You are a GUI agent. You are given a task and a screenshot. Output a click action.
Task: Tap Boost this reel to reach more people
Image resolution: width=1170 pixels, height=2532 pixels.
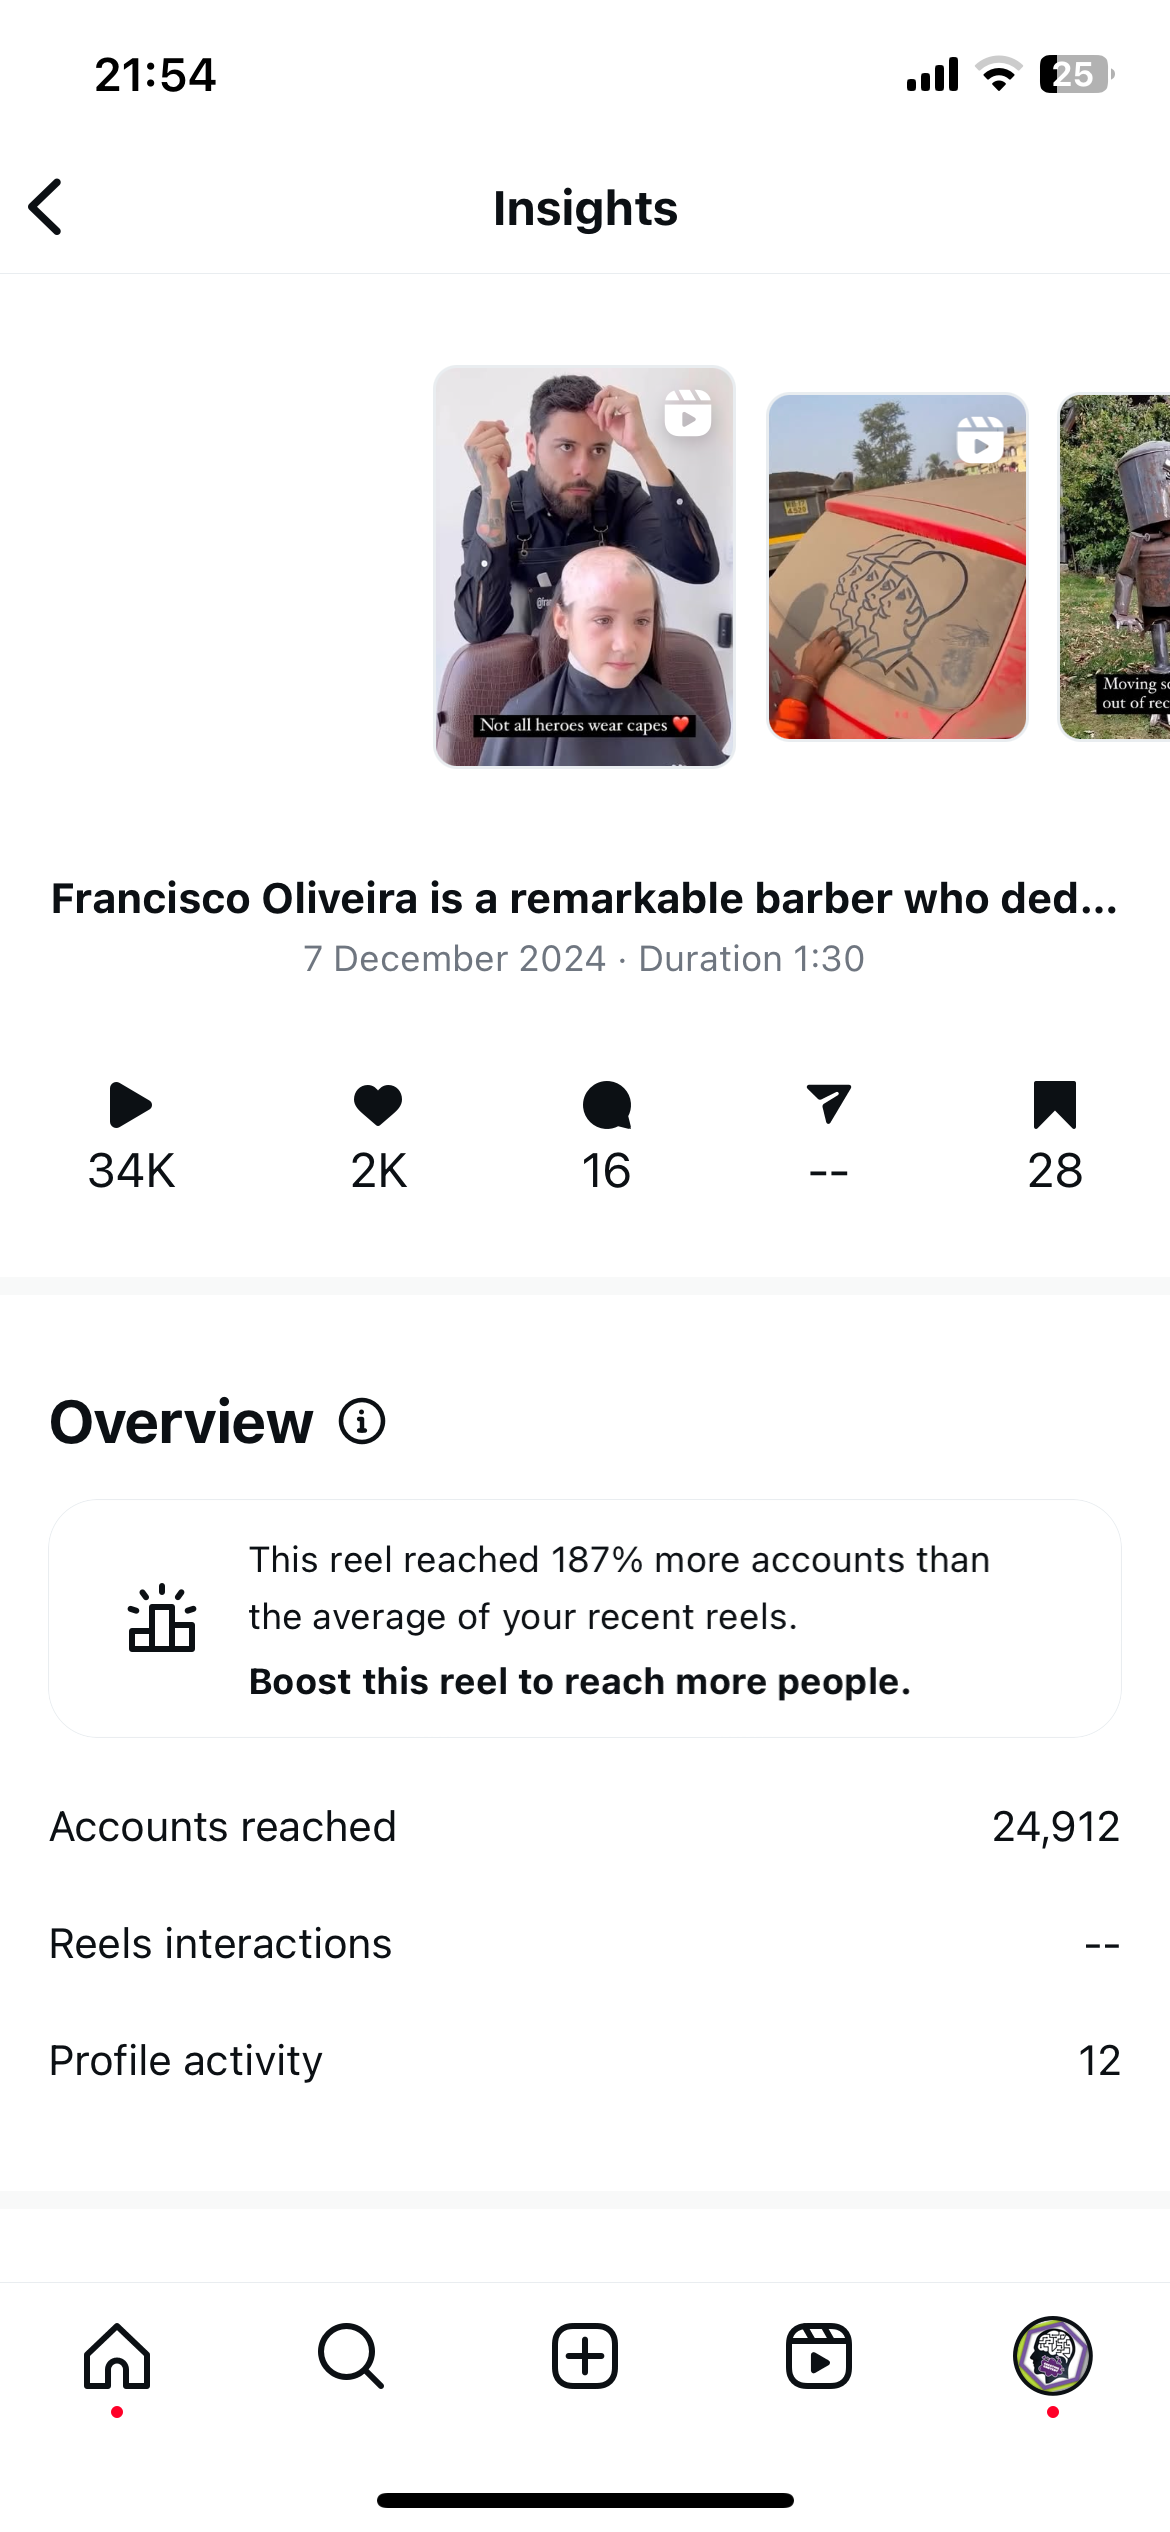click(x=580, y=1682)
